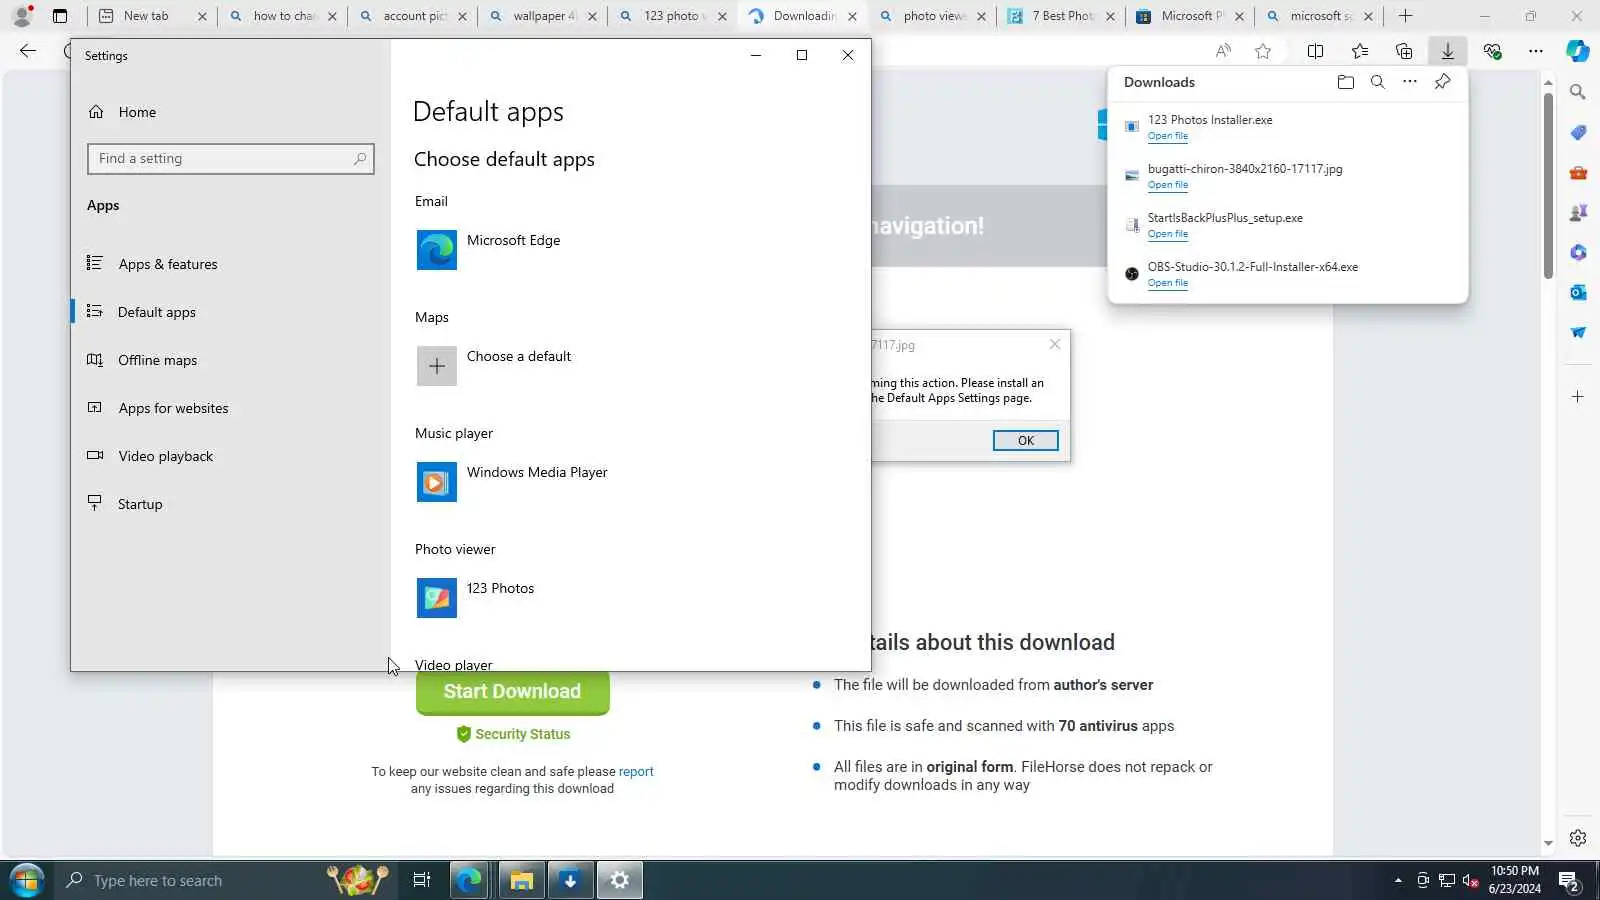Click Read aloud icon in address bar

pos(1223,51)
